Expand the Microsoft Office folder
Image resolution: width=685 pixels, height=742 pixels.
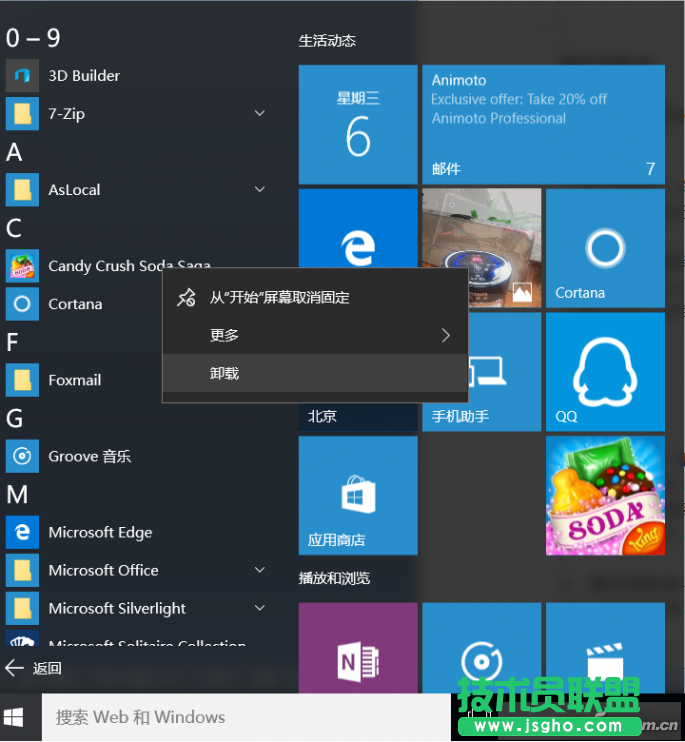(x=260, y=570)
